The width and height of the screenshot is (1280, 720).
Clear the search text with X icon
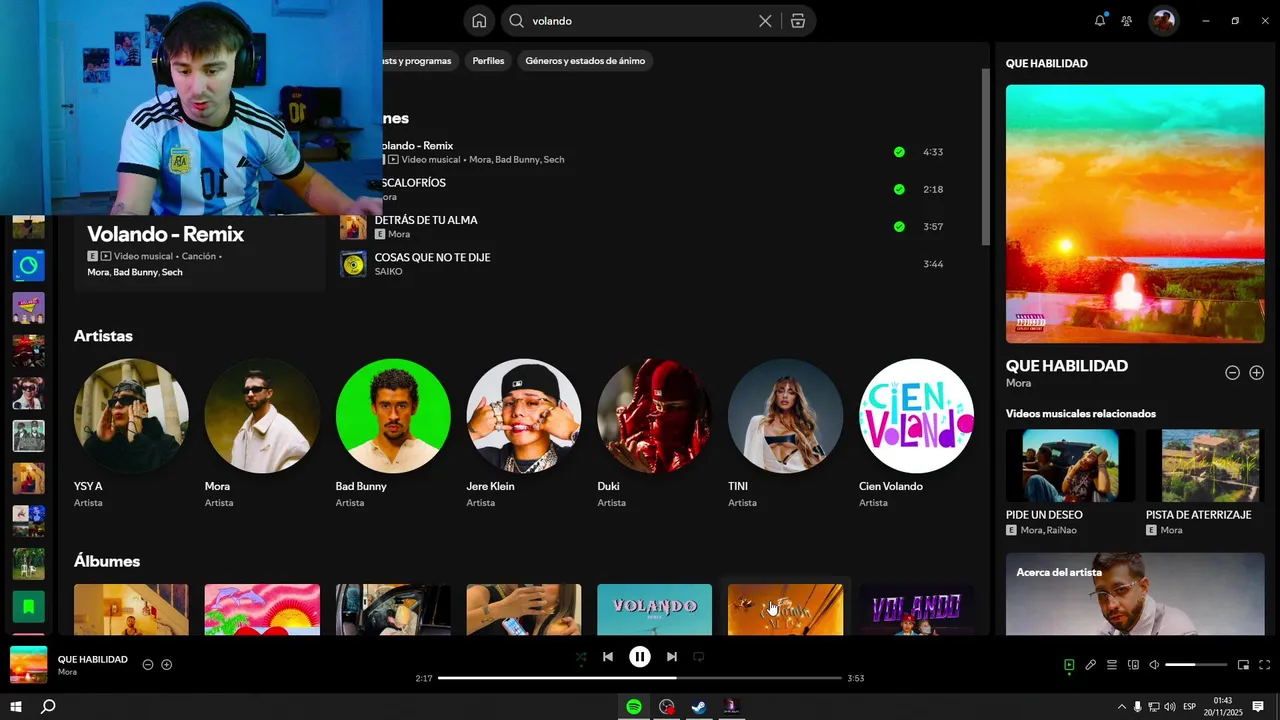(765, 21)
